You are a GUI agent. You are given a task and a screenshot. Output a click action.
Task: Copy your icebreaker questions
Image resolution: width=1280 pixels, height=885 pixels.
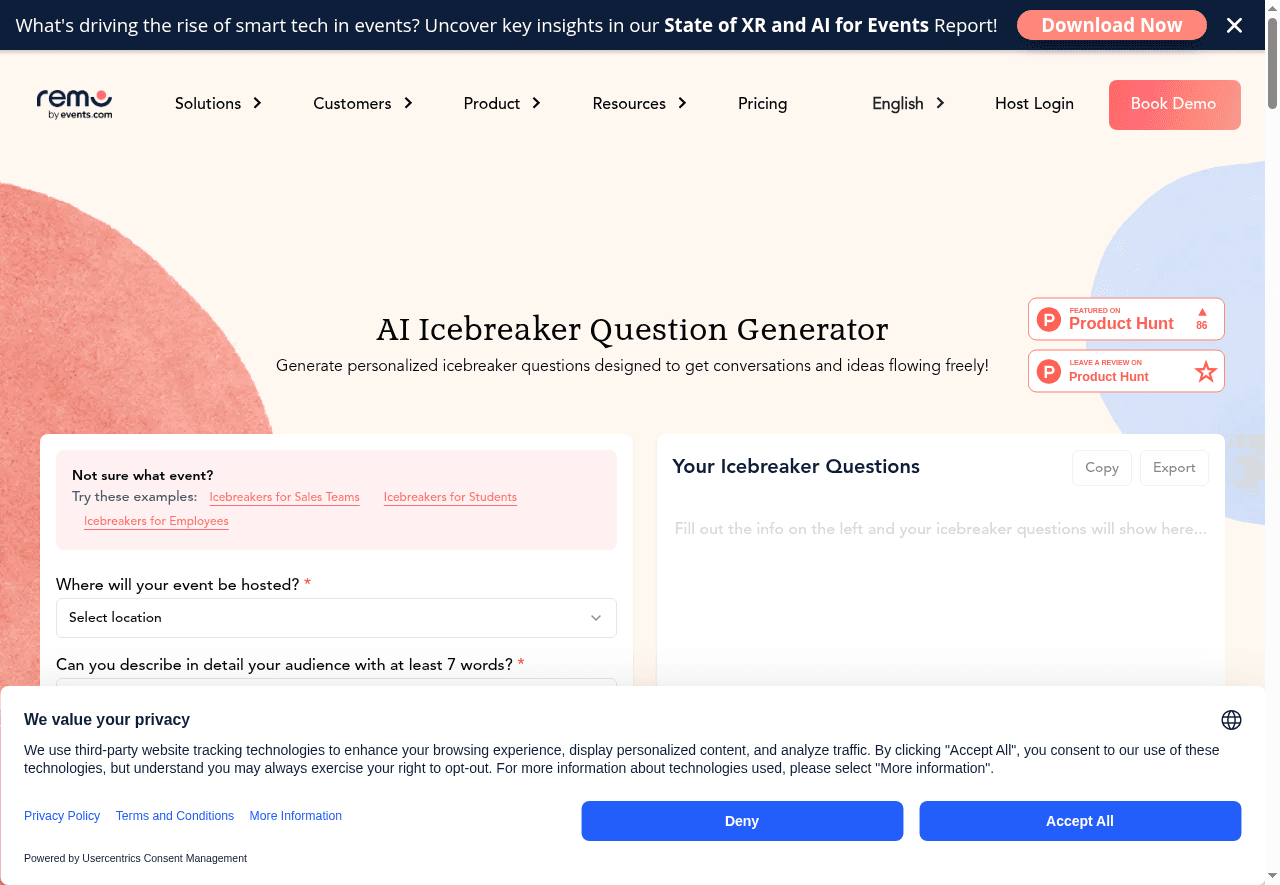(x=1101, y=467)
